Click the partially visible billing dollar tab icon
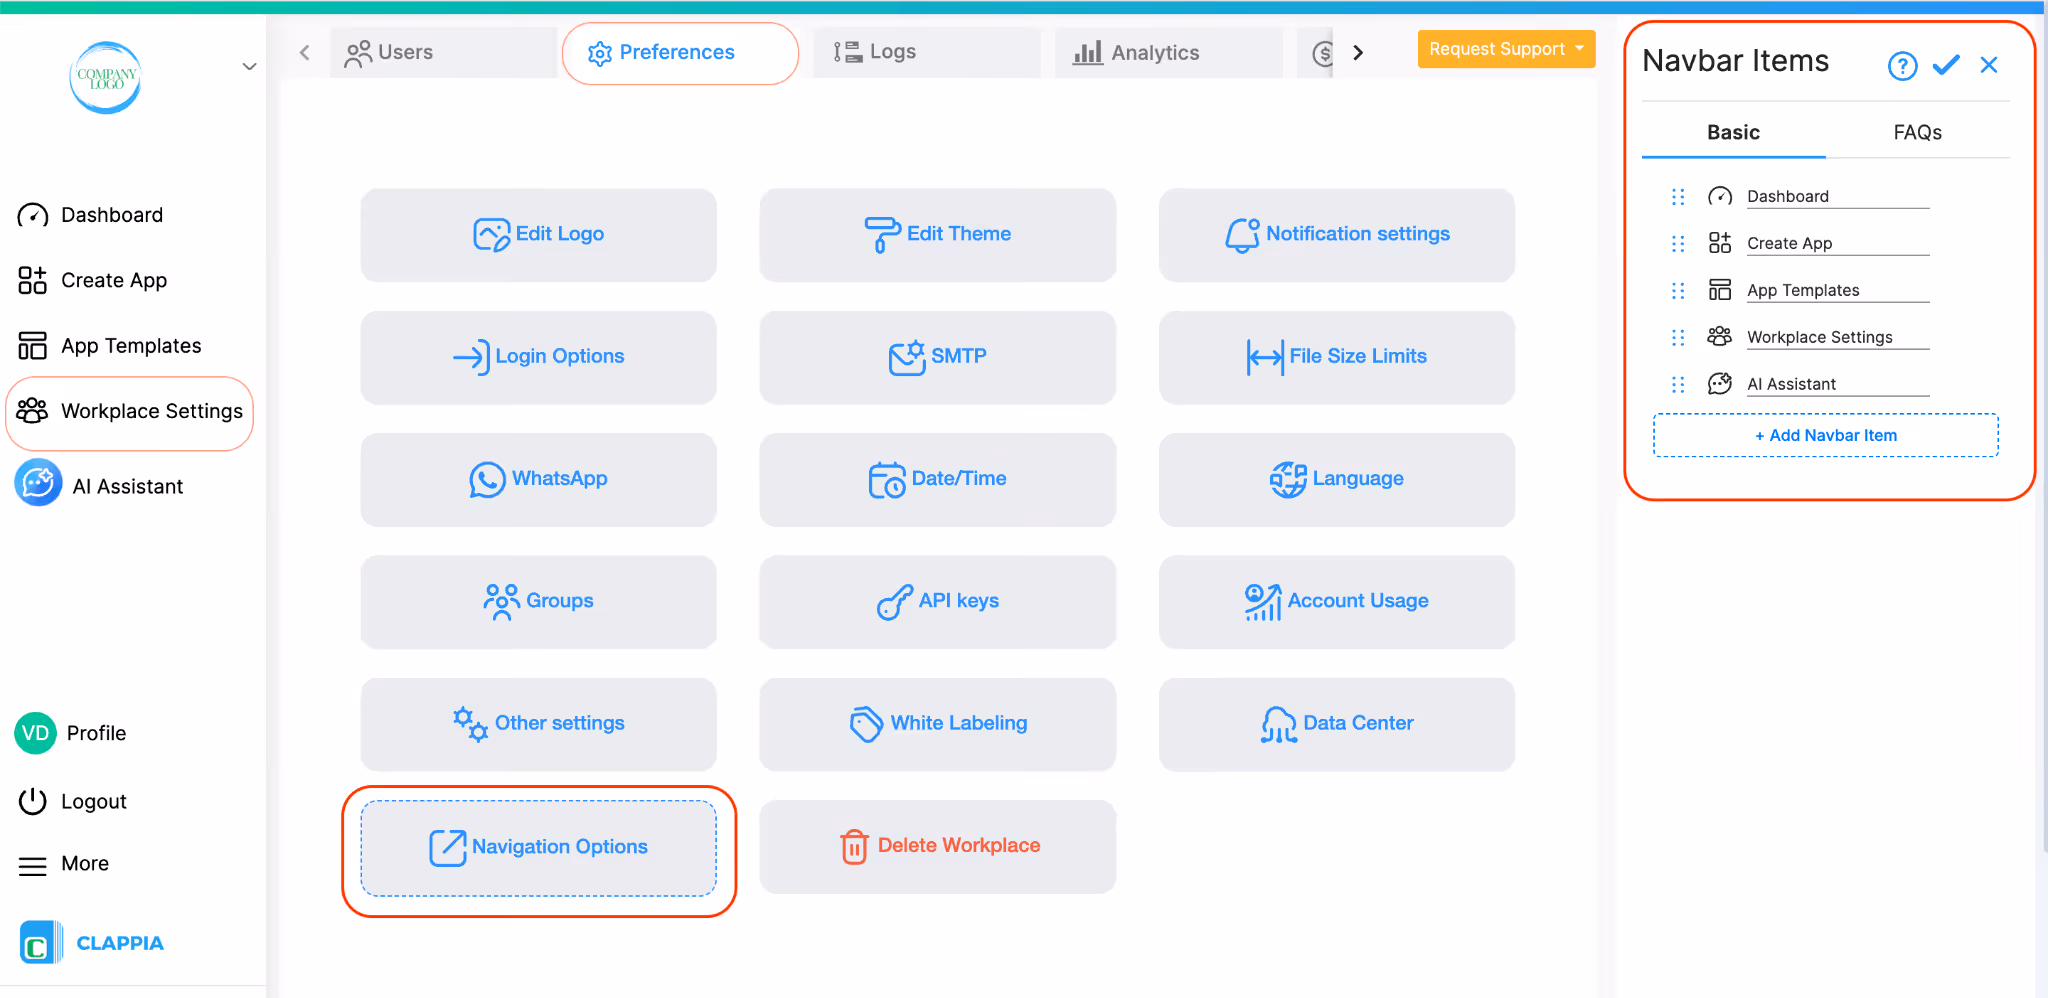The image size is (2048, 998). pyautogui.click(x=1322, y=53)
